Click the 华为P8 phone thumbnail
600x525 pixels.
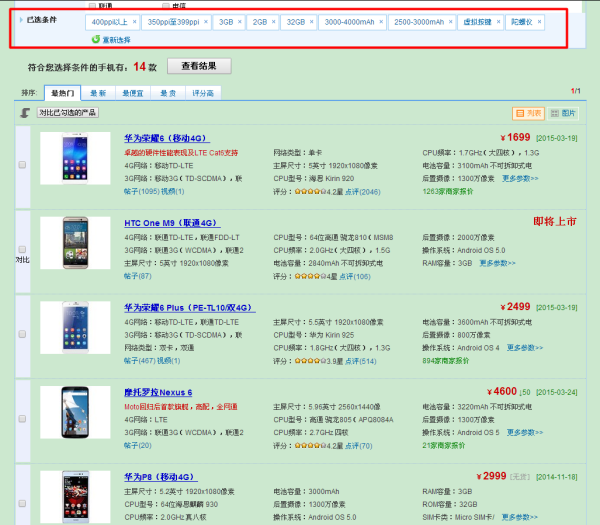click(x=75, y=497)
